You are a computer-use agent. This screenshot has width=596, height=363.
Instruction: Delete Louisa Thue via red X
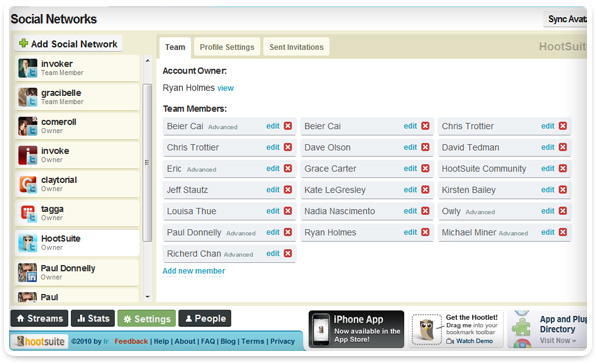tap(288, 211)
